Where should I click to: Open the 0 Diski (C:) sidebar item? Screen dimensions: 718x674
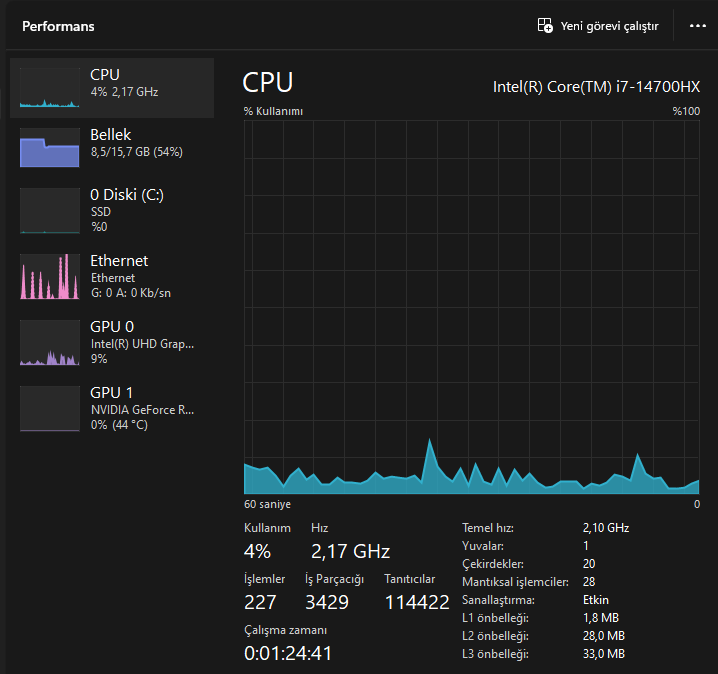click(x=112, y=211)
